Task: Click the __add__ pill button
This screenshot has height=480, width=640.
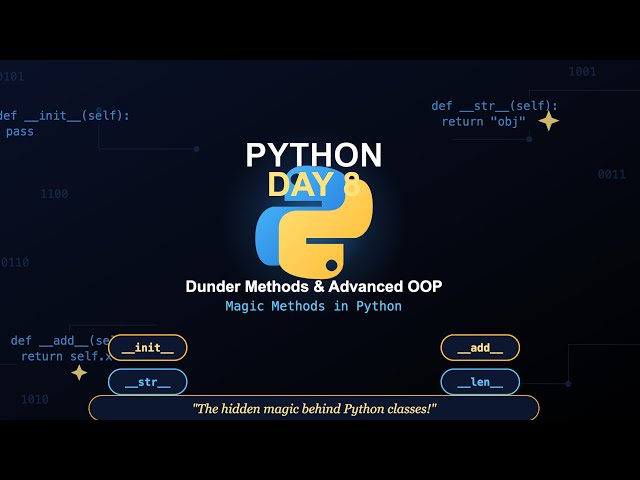Action: tap(480, 347)
